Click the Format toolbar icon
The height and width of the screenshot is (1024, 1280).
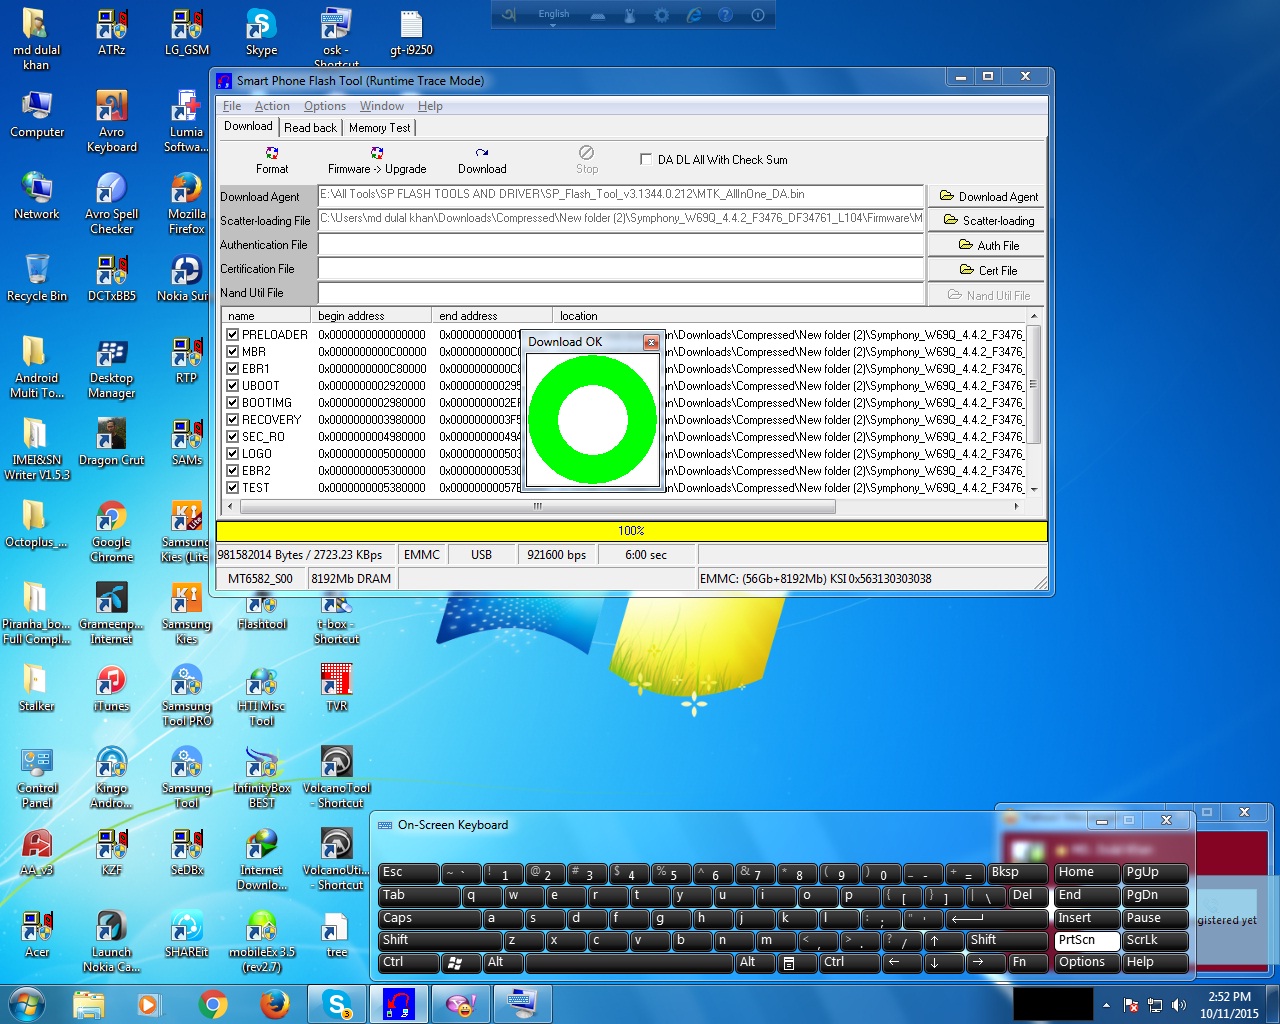(x=271, y=160)
